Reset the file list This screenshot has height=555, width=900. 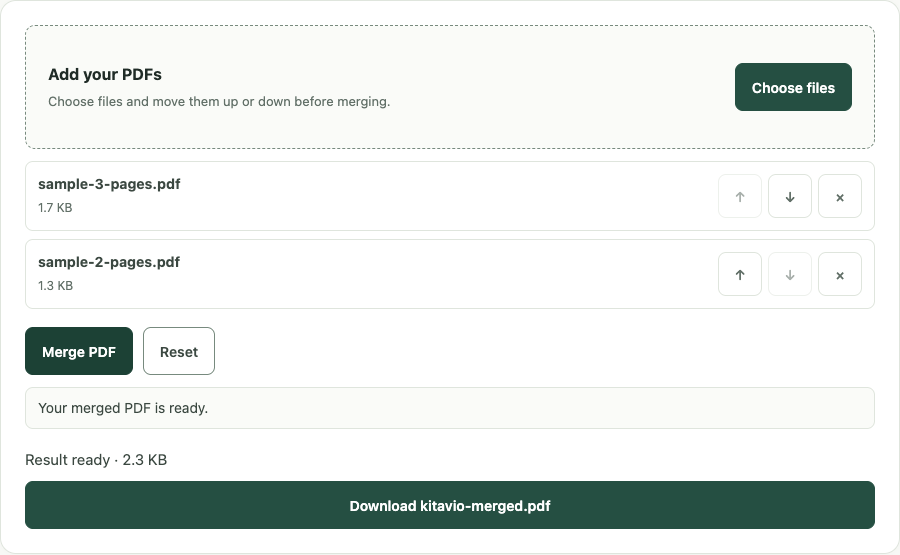[x=179, y=351]
